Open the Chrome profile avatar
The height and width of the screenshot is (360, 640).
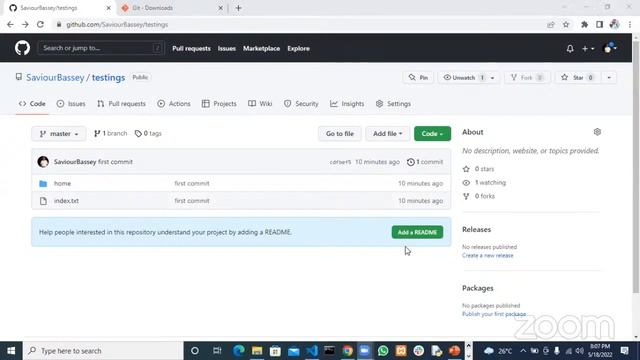click(x=614, y=24)
